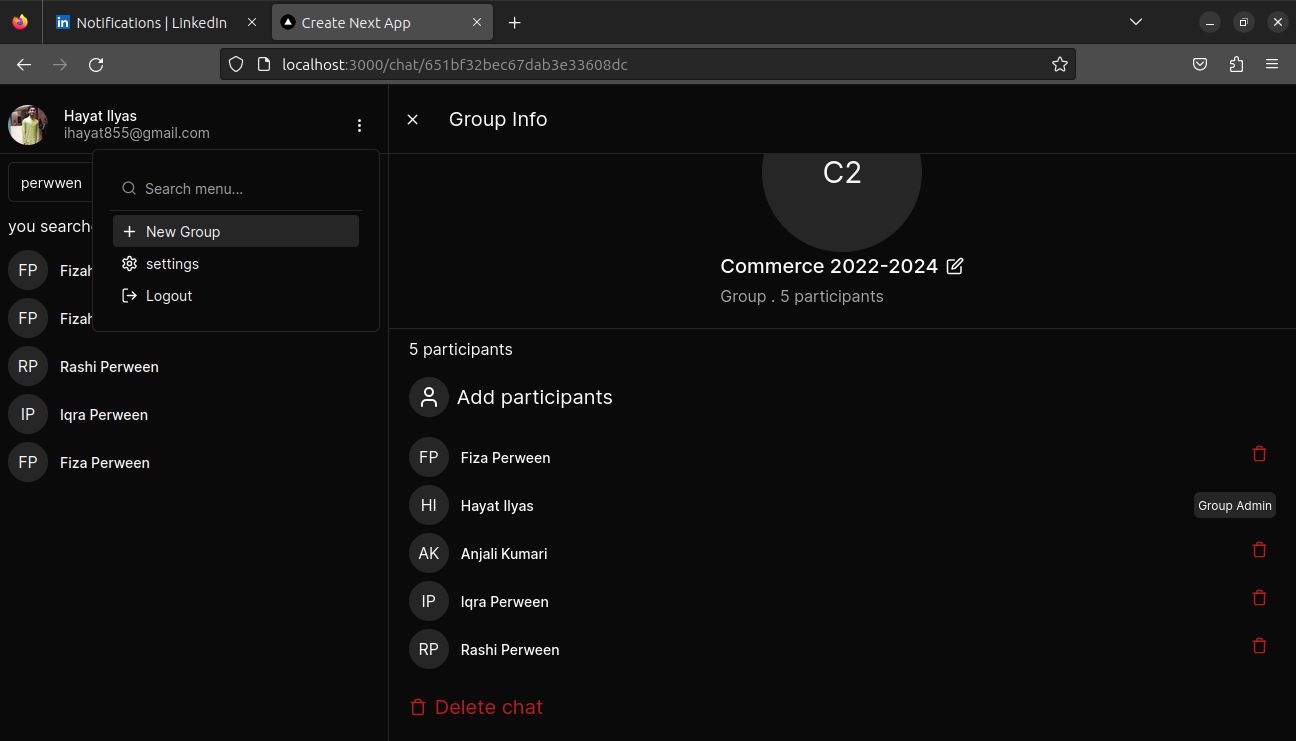
Task: Choose Logout in the menu
Action: pos(168,296)
